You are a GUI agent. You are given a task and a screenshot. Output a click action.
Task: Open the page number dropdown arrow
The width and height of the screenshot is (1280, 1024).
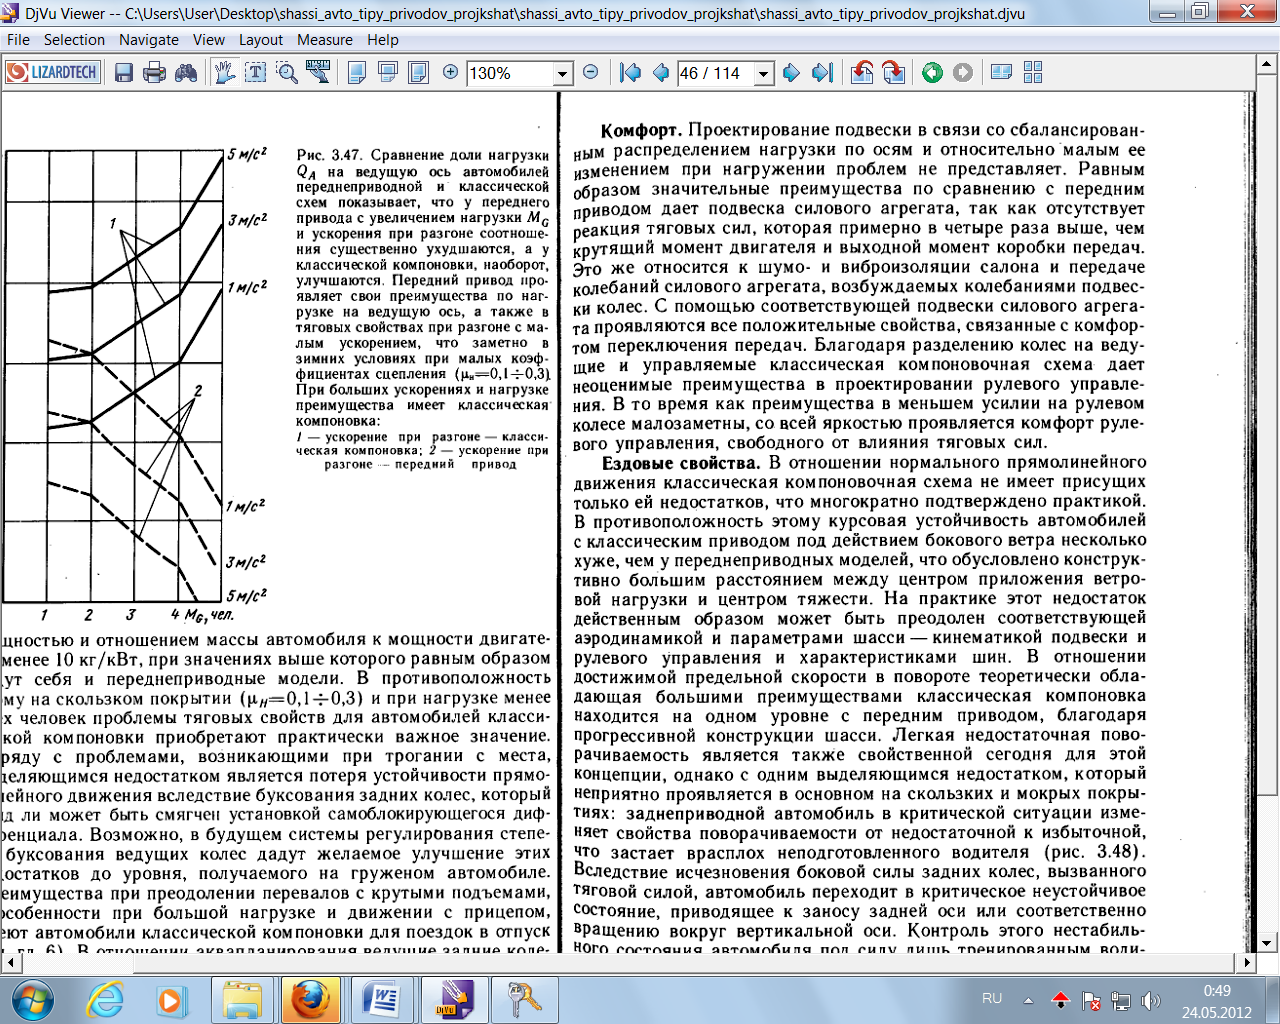764,74
